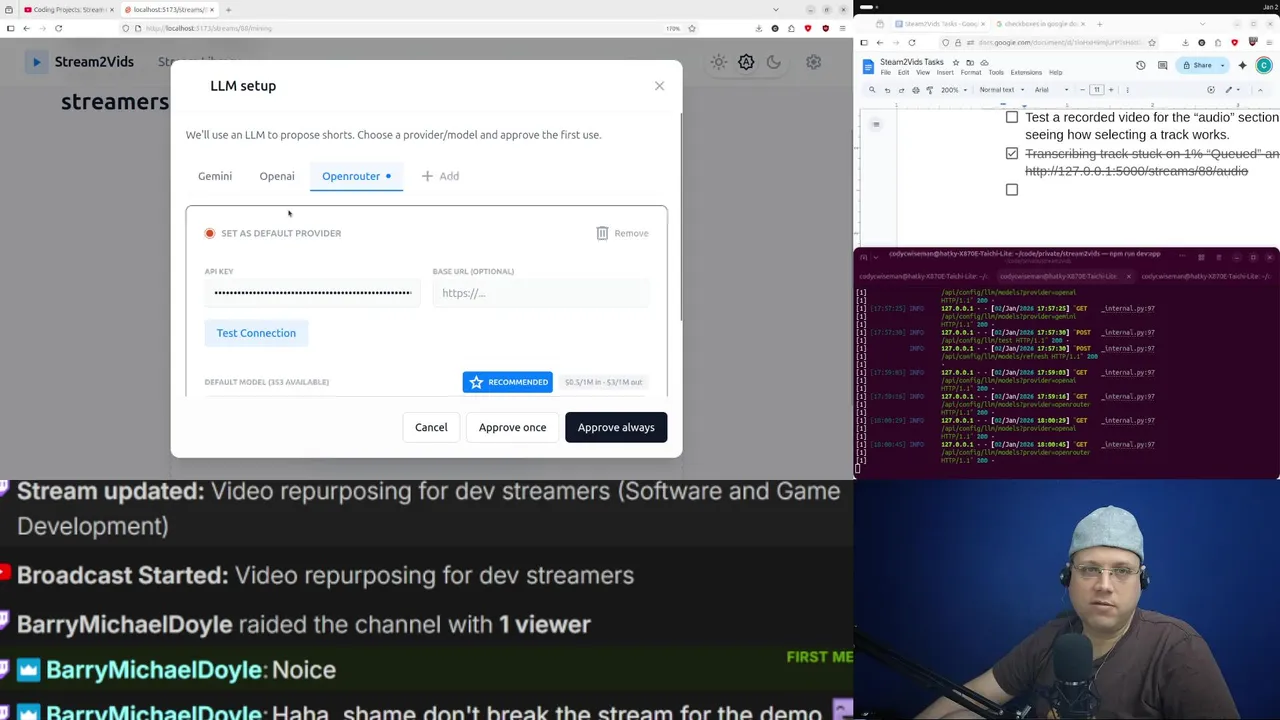Select the Docs paint format tool
The image size is (1280, 720).
[930, 90]
